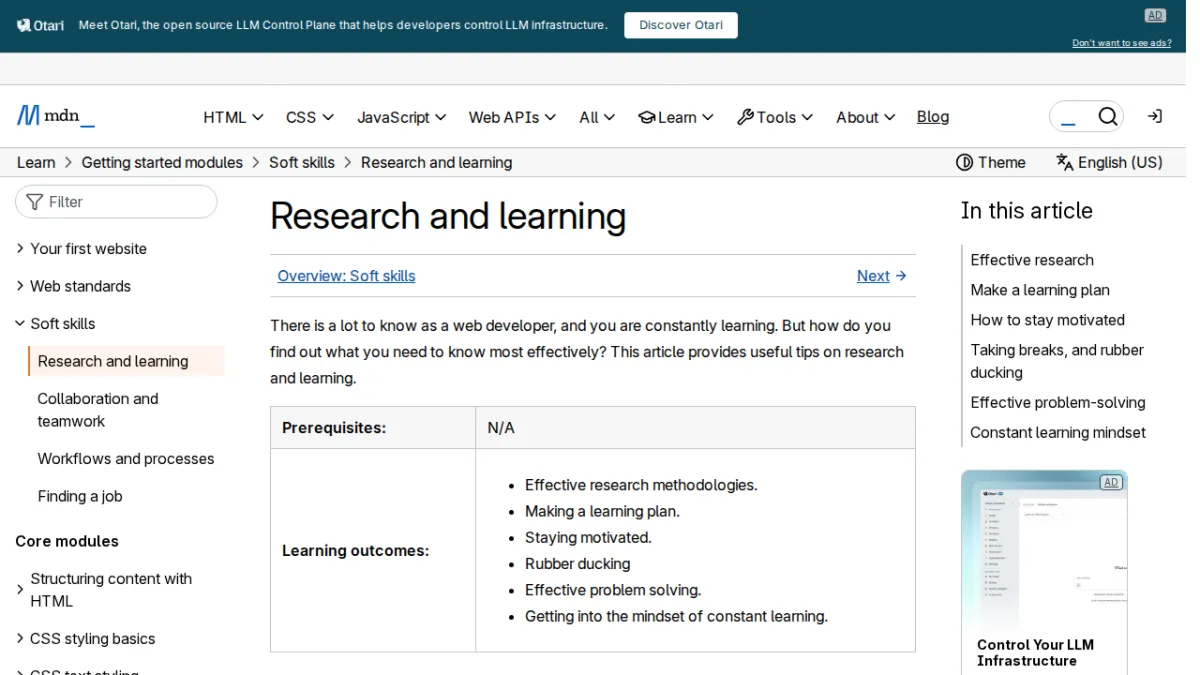Follow the Overview: Soft skills link
The height and width of the screenshot is (675, 1200).
pos(346,276)
